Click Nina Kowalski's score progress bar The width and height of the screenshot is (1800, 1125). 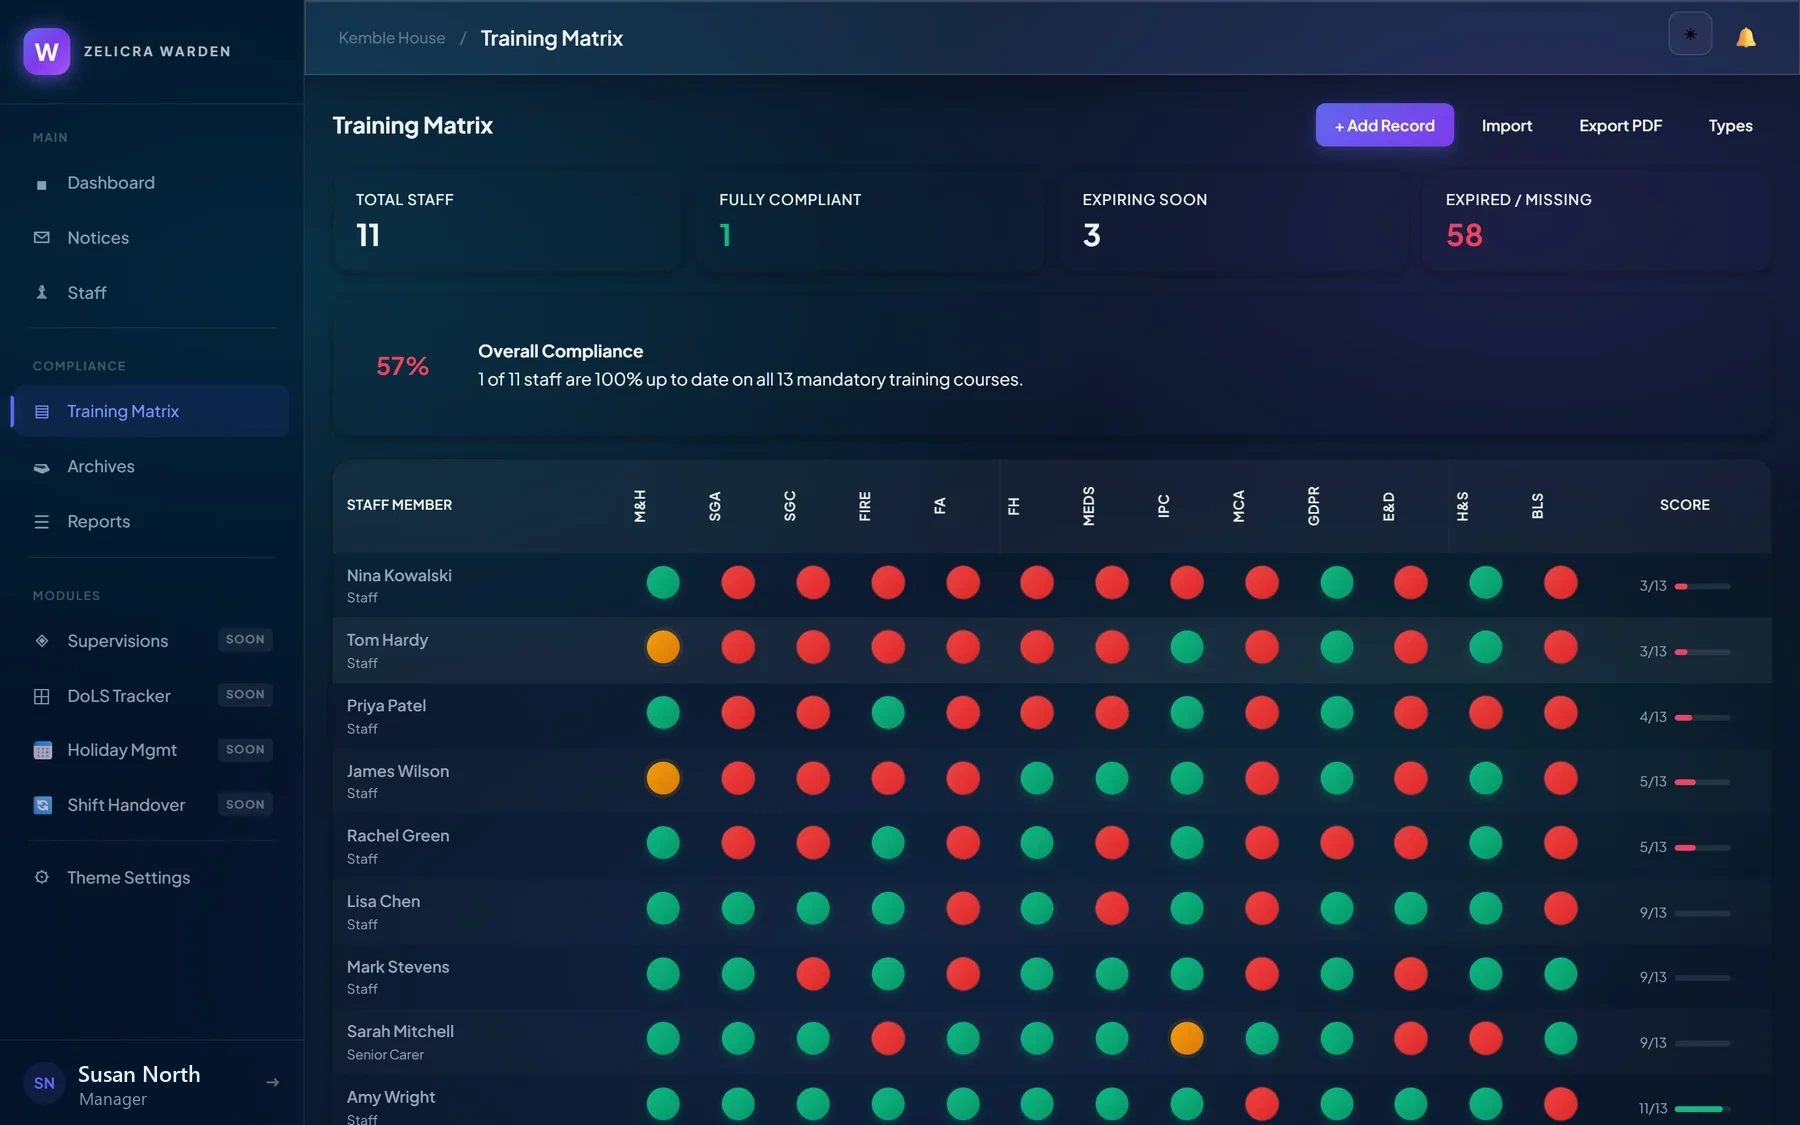(x=1702, y=586)
